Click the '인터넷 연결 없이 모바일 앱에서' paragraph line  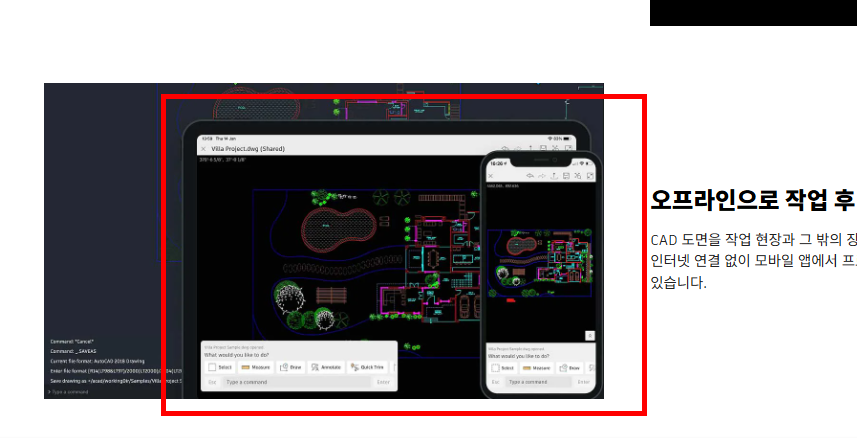(753, 261)
